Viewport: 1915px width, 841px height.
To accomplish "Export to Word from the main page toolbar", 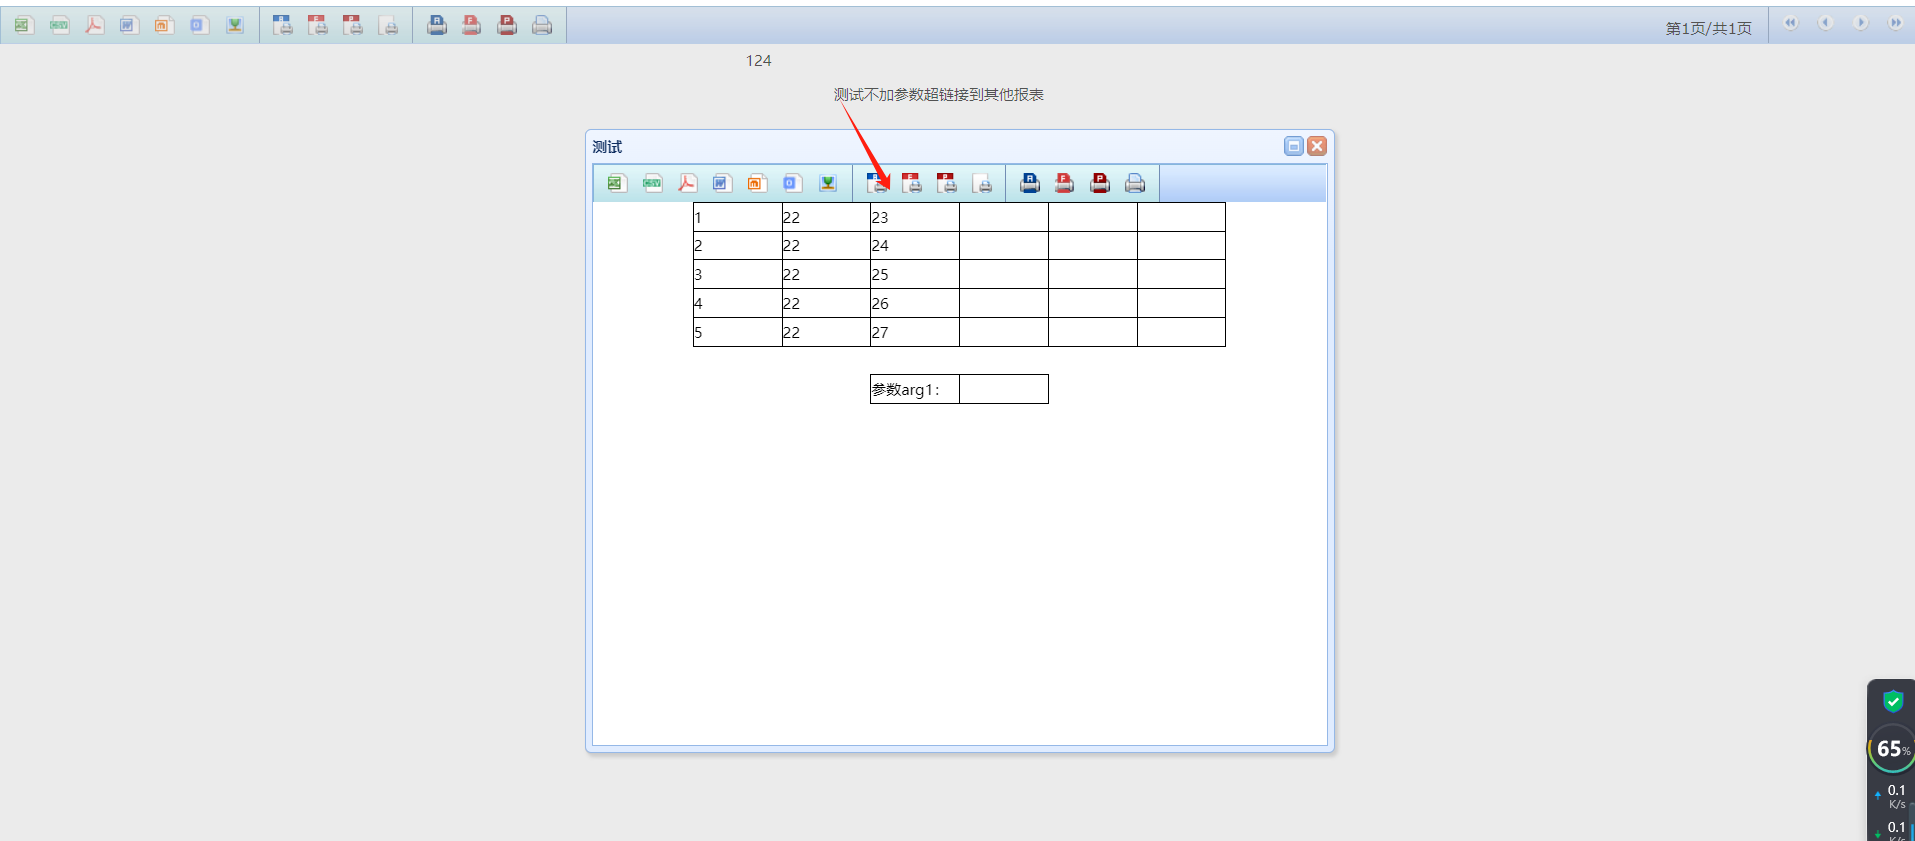I will [x=130, y=25].
